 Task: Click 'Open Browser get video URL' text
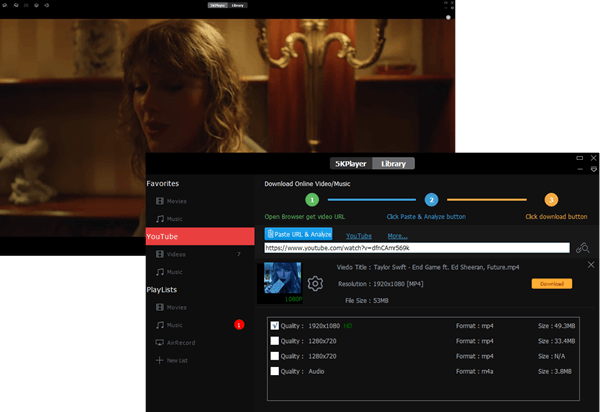pyautogui.click(x=305, y=217)
